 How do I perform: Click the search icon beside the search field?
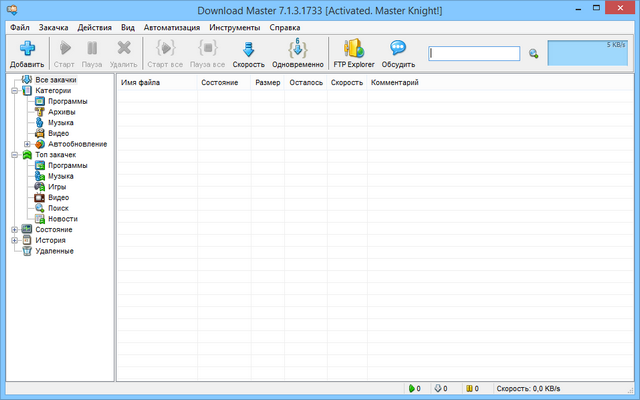click(x=534, y=54)
